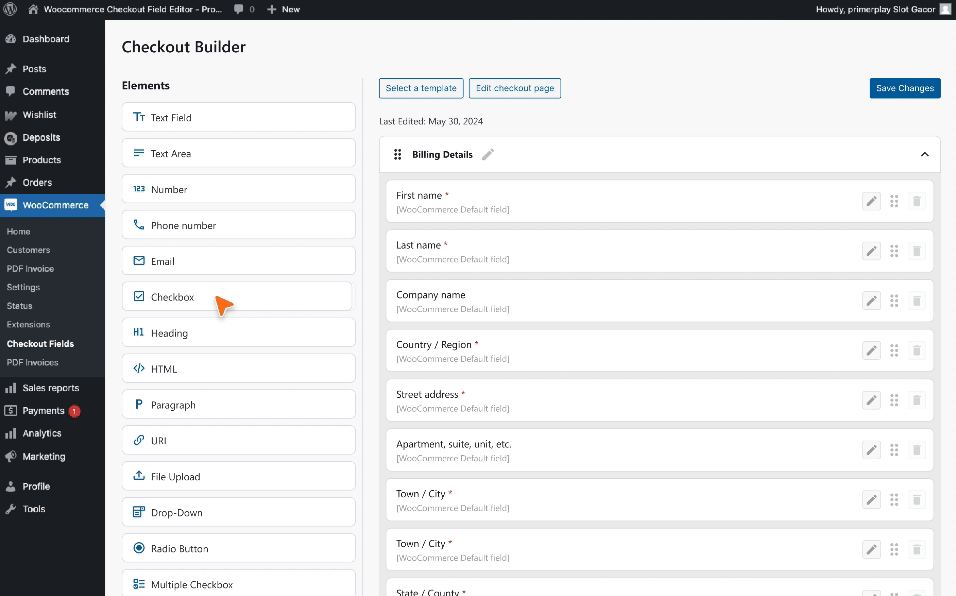This screenshot has height=596, width=956.
Task: Collapse the Billing Details section
Action: [924, 155]
